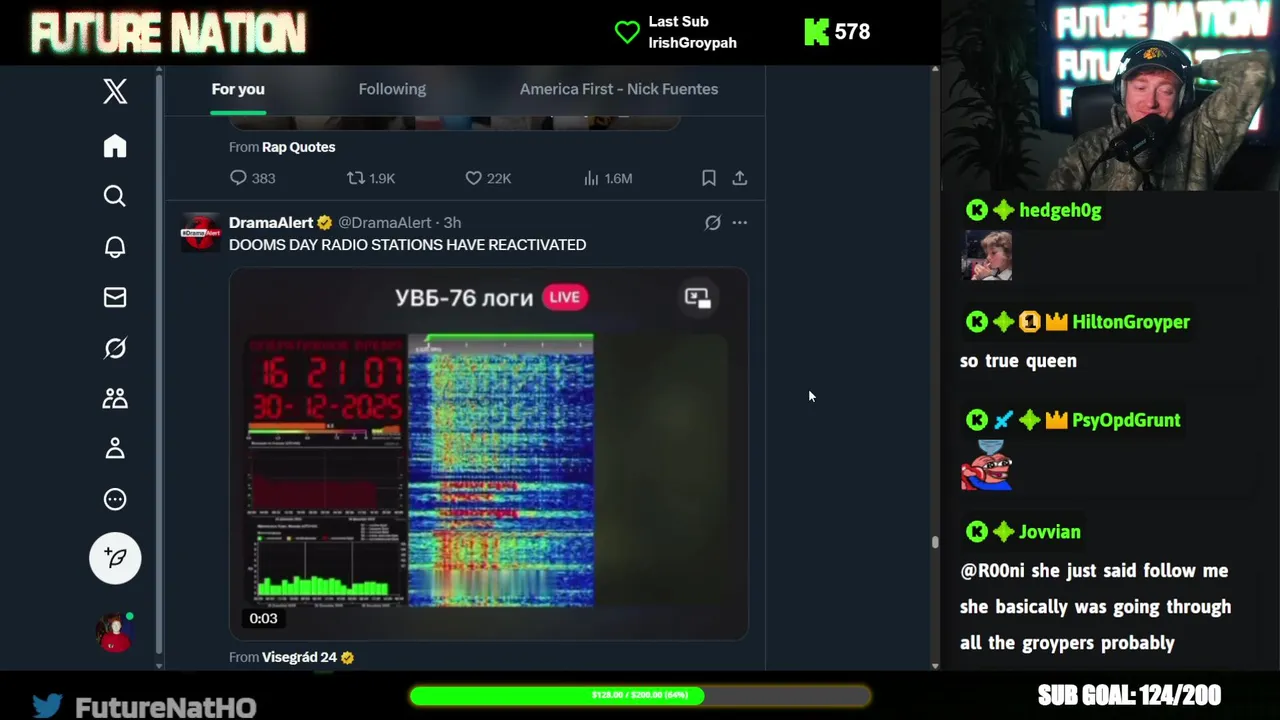Click IrishGroypah last sub name
Viewport: 1280px width, 720px height.
[692, 43]
